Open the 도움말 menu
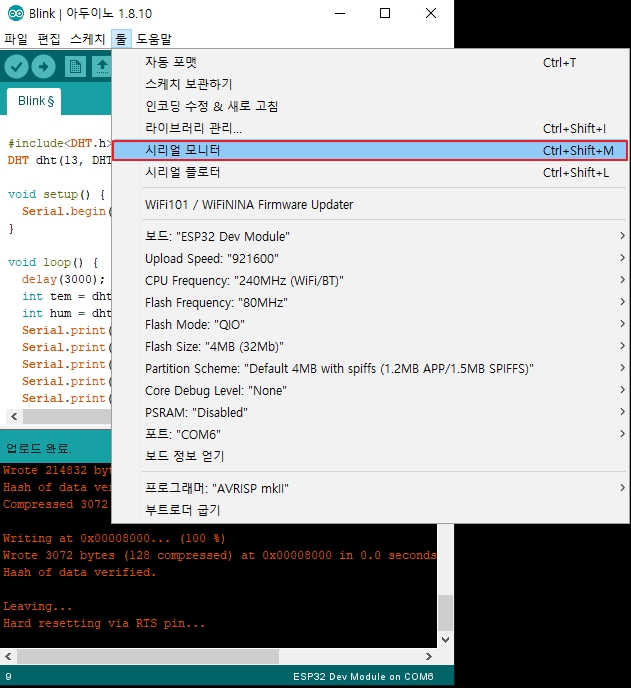The height and width of the screenshot is (688, 631). point(154,39)
